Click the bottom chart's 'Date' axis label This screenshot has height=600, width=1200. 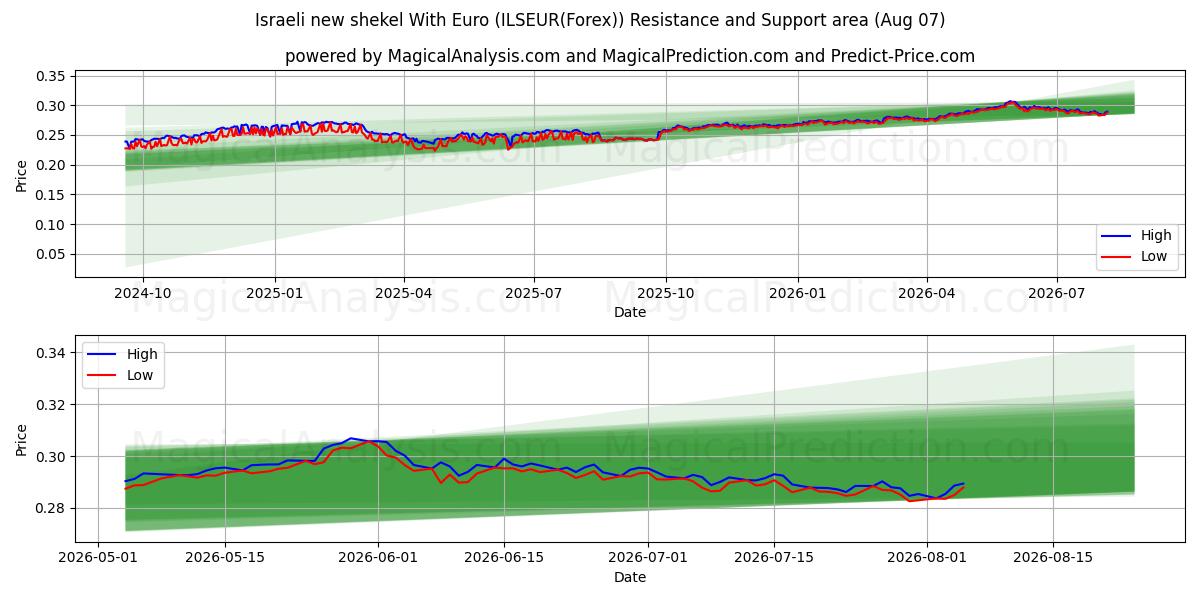pyautogui.click(x=630, y=577)
